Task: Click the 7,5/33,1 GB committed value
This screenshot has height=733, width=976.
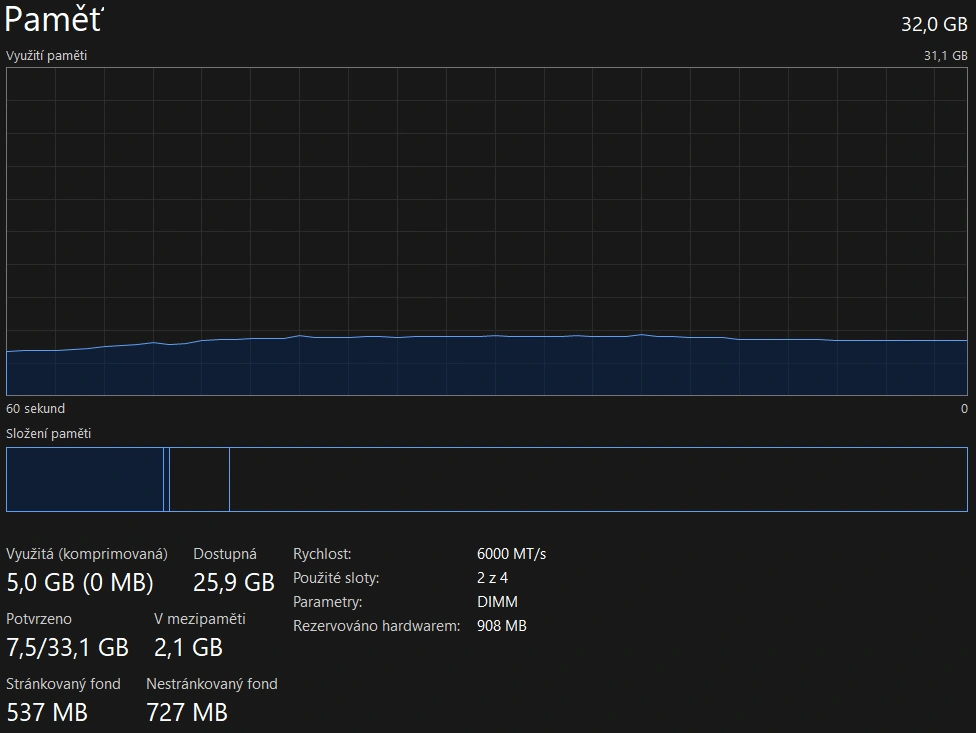Action: [68, 647]
